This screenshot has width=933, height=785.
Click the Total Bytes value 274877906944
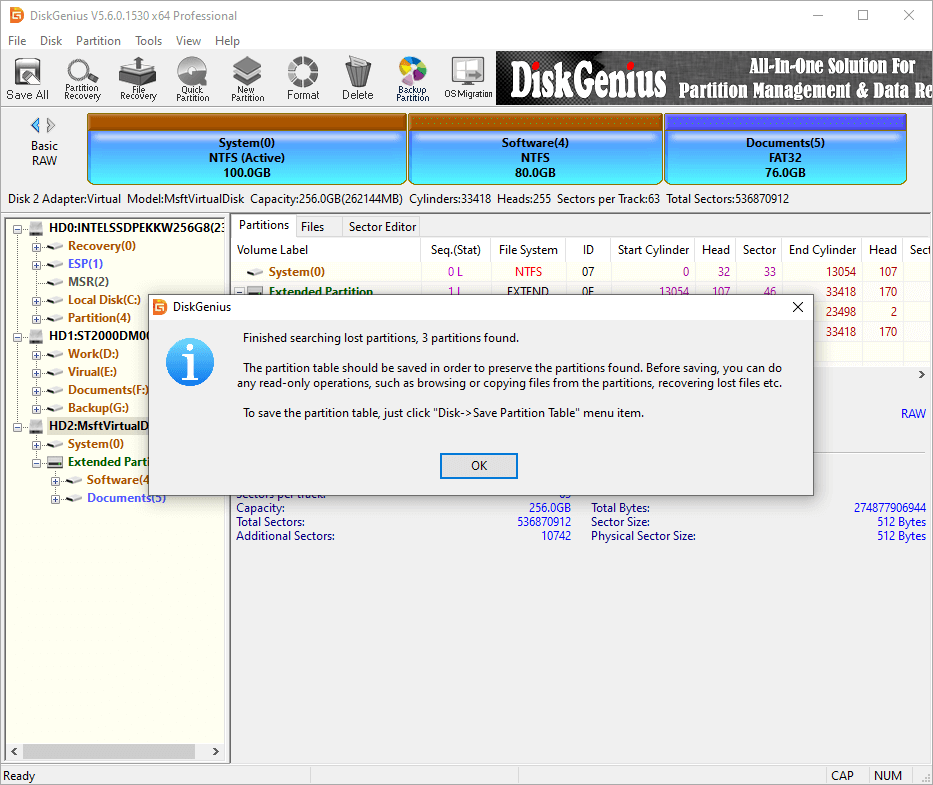[x=890, y=508]
